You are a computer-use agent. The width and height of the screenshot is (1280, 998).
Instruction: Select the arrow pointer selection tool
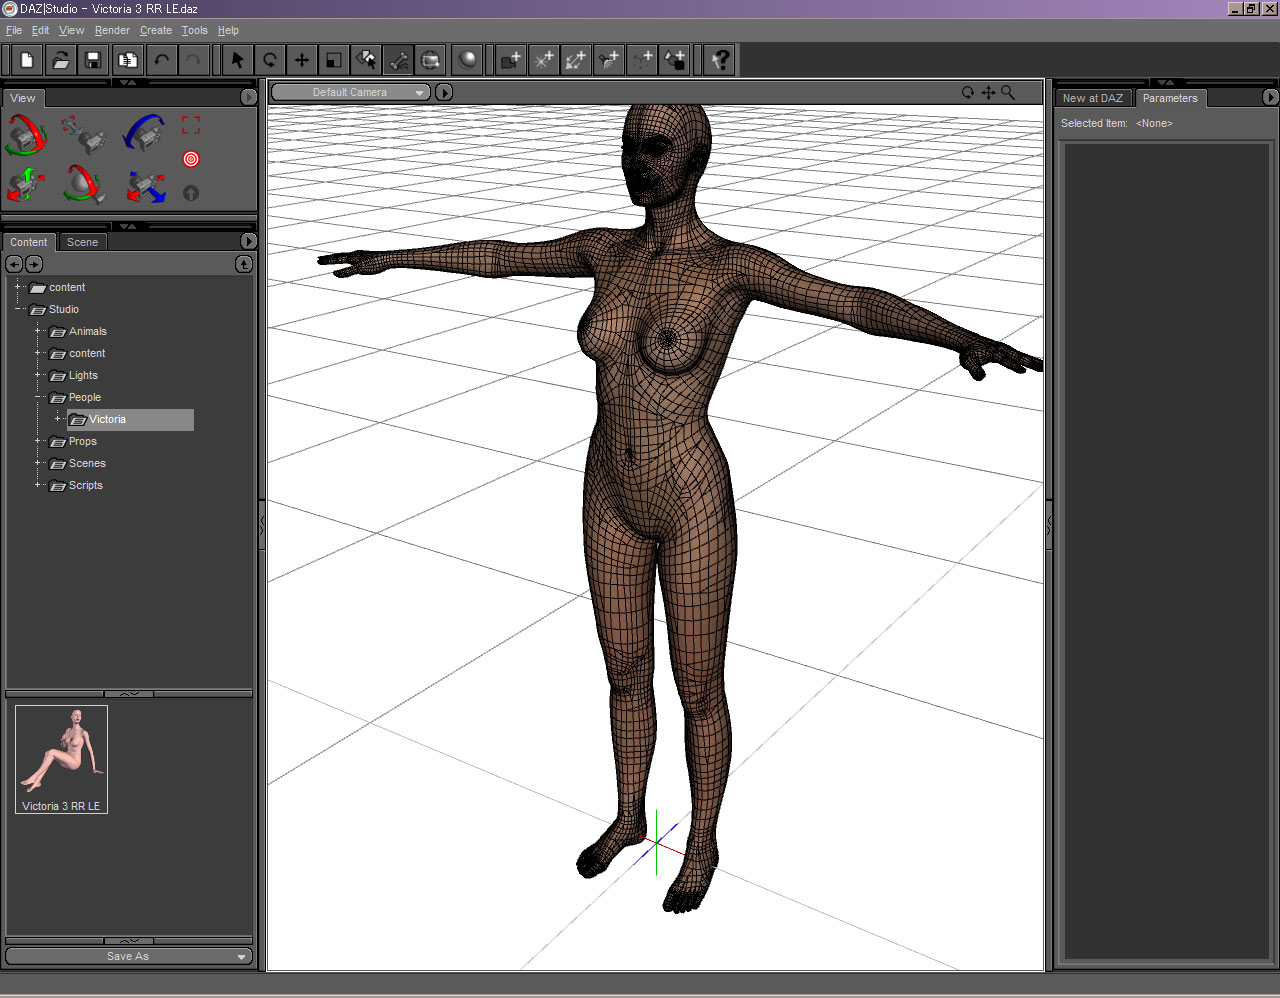(x=237, y=60)
